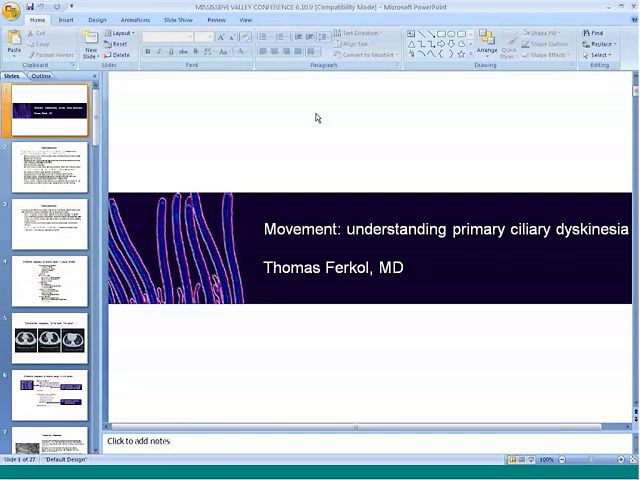Justify the text
This screenshot has width=640, height=480.
coord(298,51)
